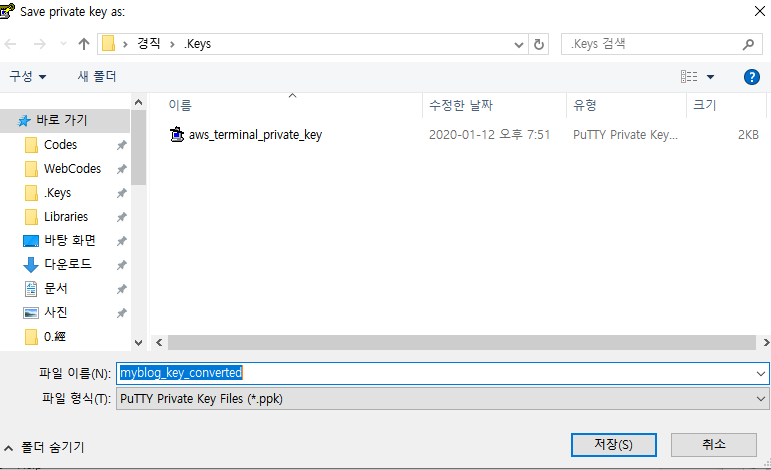
Task: Click the PuTTY key file icon
Action: [177, 134]
